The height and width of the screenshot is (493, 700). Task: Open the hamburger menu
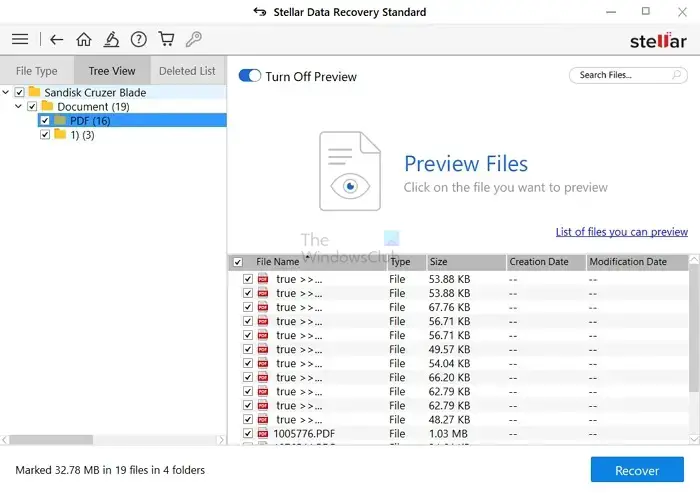point(20,39)
